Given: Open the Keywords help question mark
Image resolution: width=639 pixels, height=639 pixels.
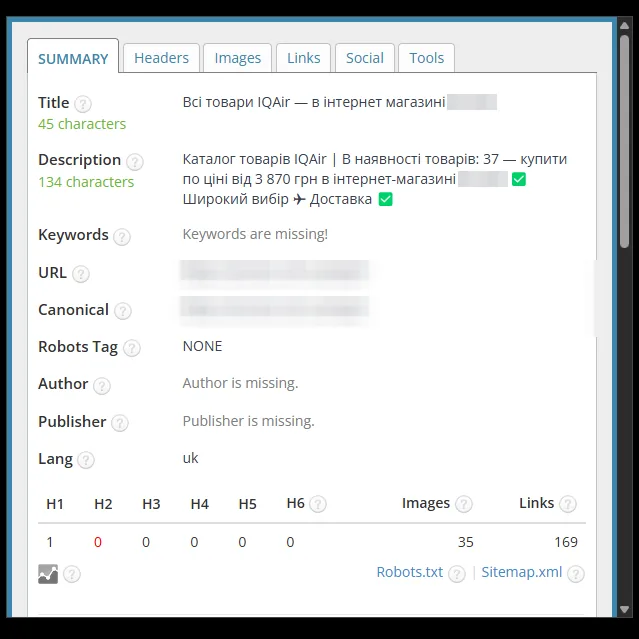Looking at the screenshot, I should tap(122, 237).
